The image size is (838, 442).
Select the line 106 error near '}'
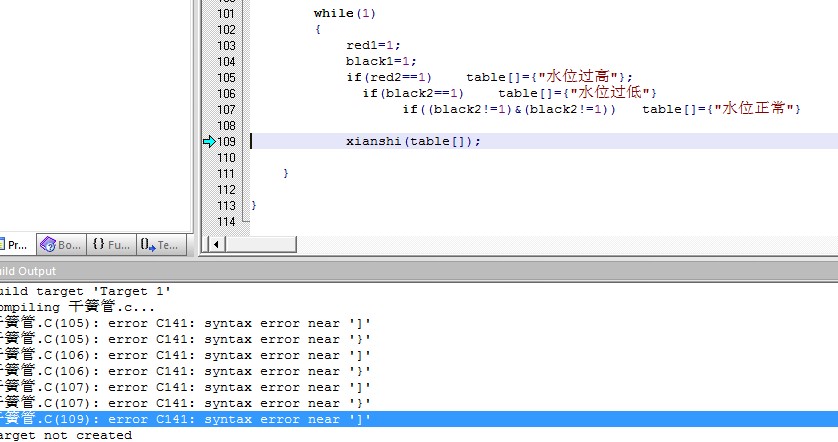coord(184,371)
